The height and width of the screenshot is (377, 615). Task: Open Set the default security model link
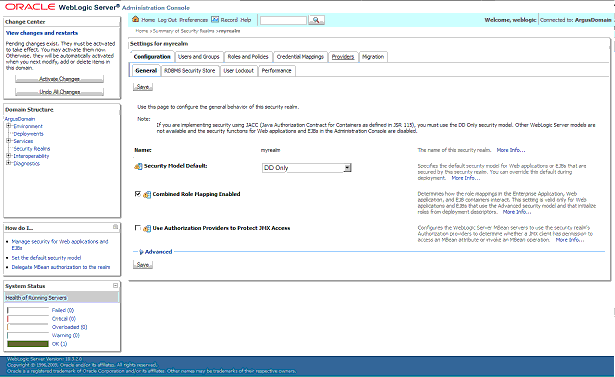[46, 258]
